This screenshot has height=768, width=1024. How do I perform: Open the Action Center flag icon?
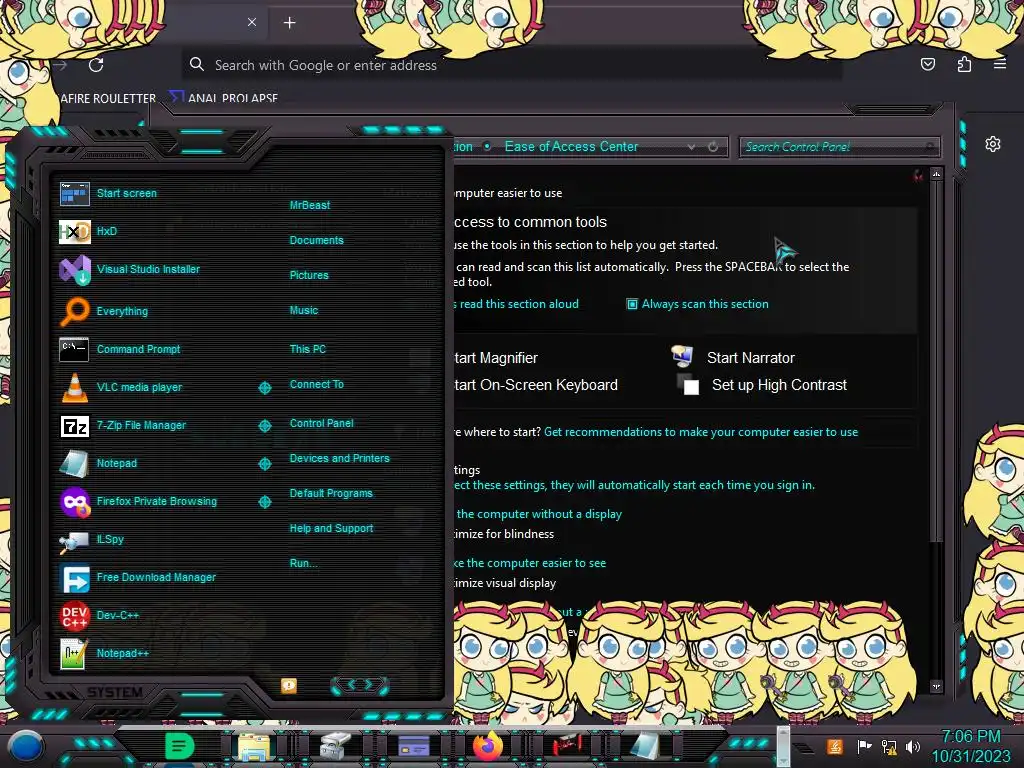coord(863,746)
